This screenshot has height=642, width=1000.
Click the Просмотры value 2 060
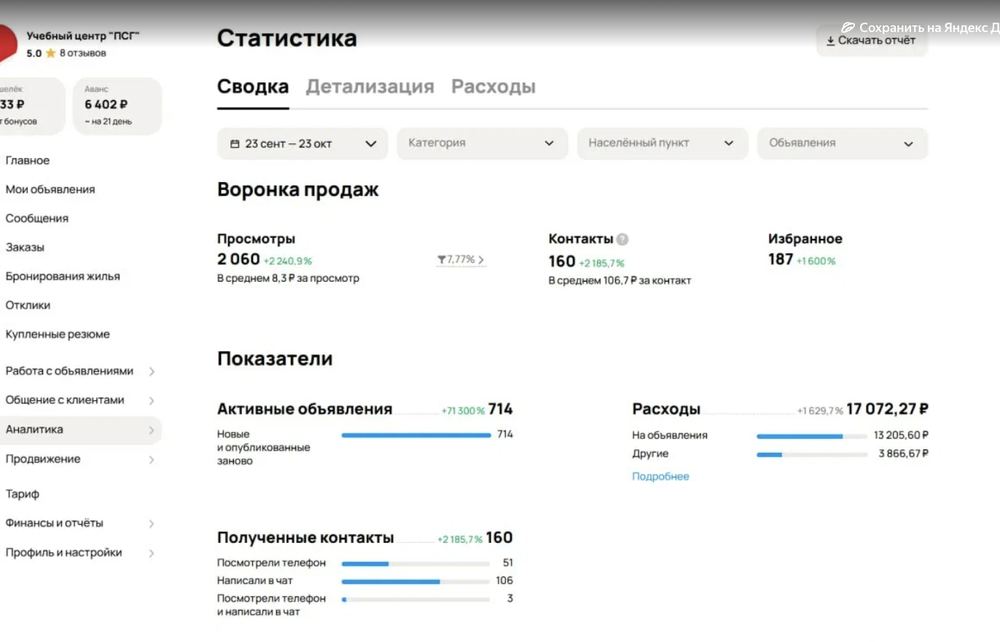[239, 259]
